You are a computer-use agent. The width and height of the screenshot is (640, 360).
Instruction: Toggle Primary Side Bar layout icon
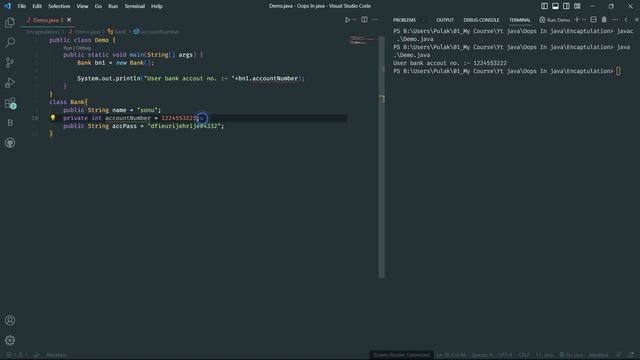(544, 6)
